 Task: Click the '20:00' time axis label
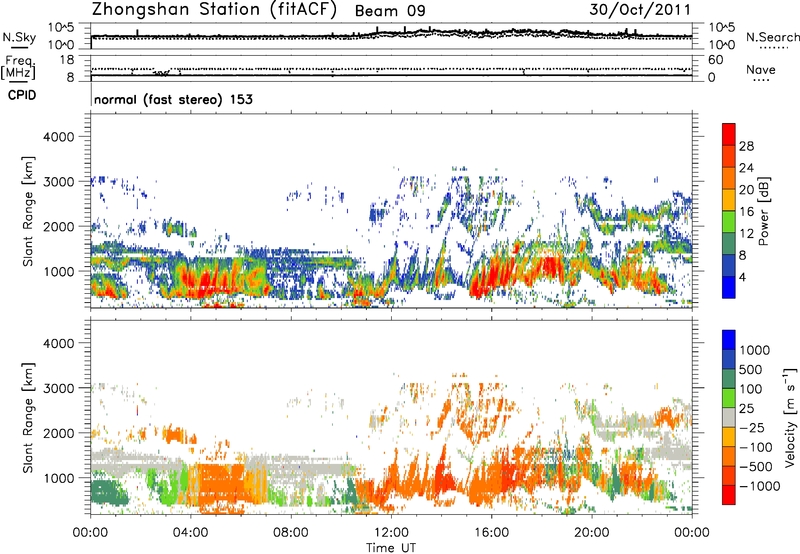[x=592, y=532]
